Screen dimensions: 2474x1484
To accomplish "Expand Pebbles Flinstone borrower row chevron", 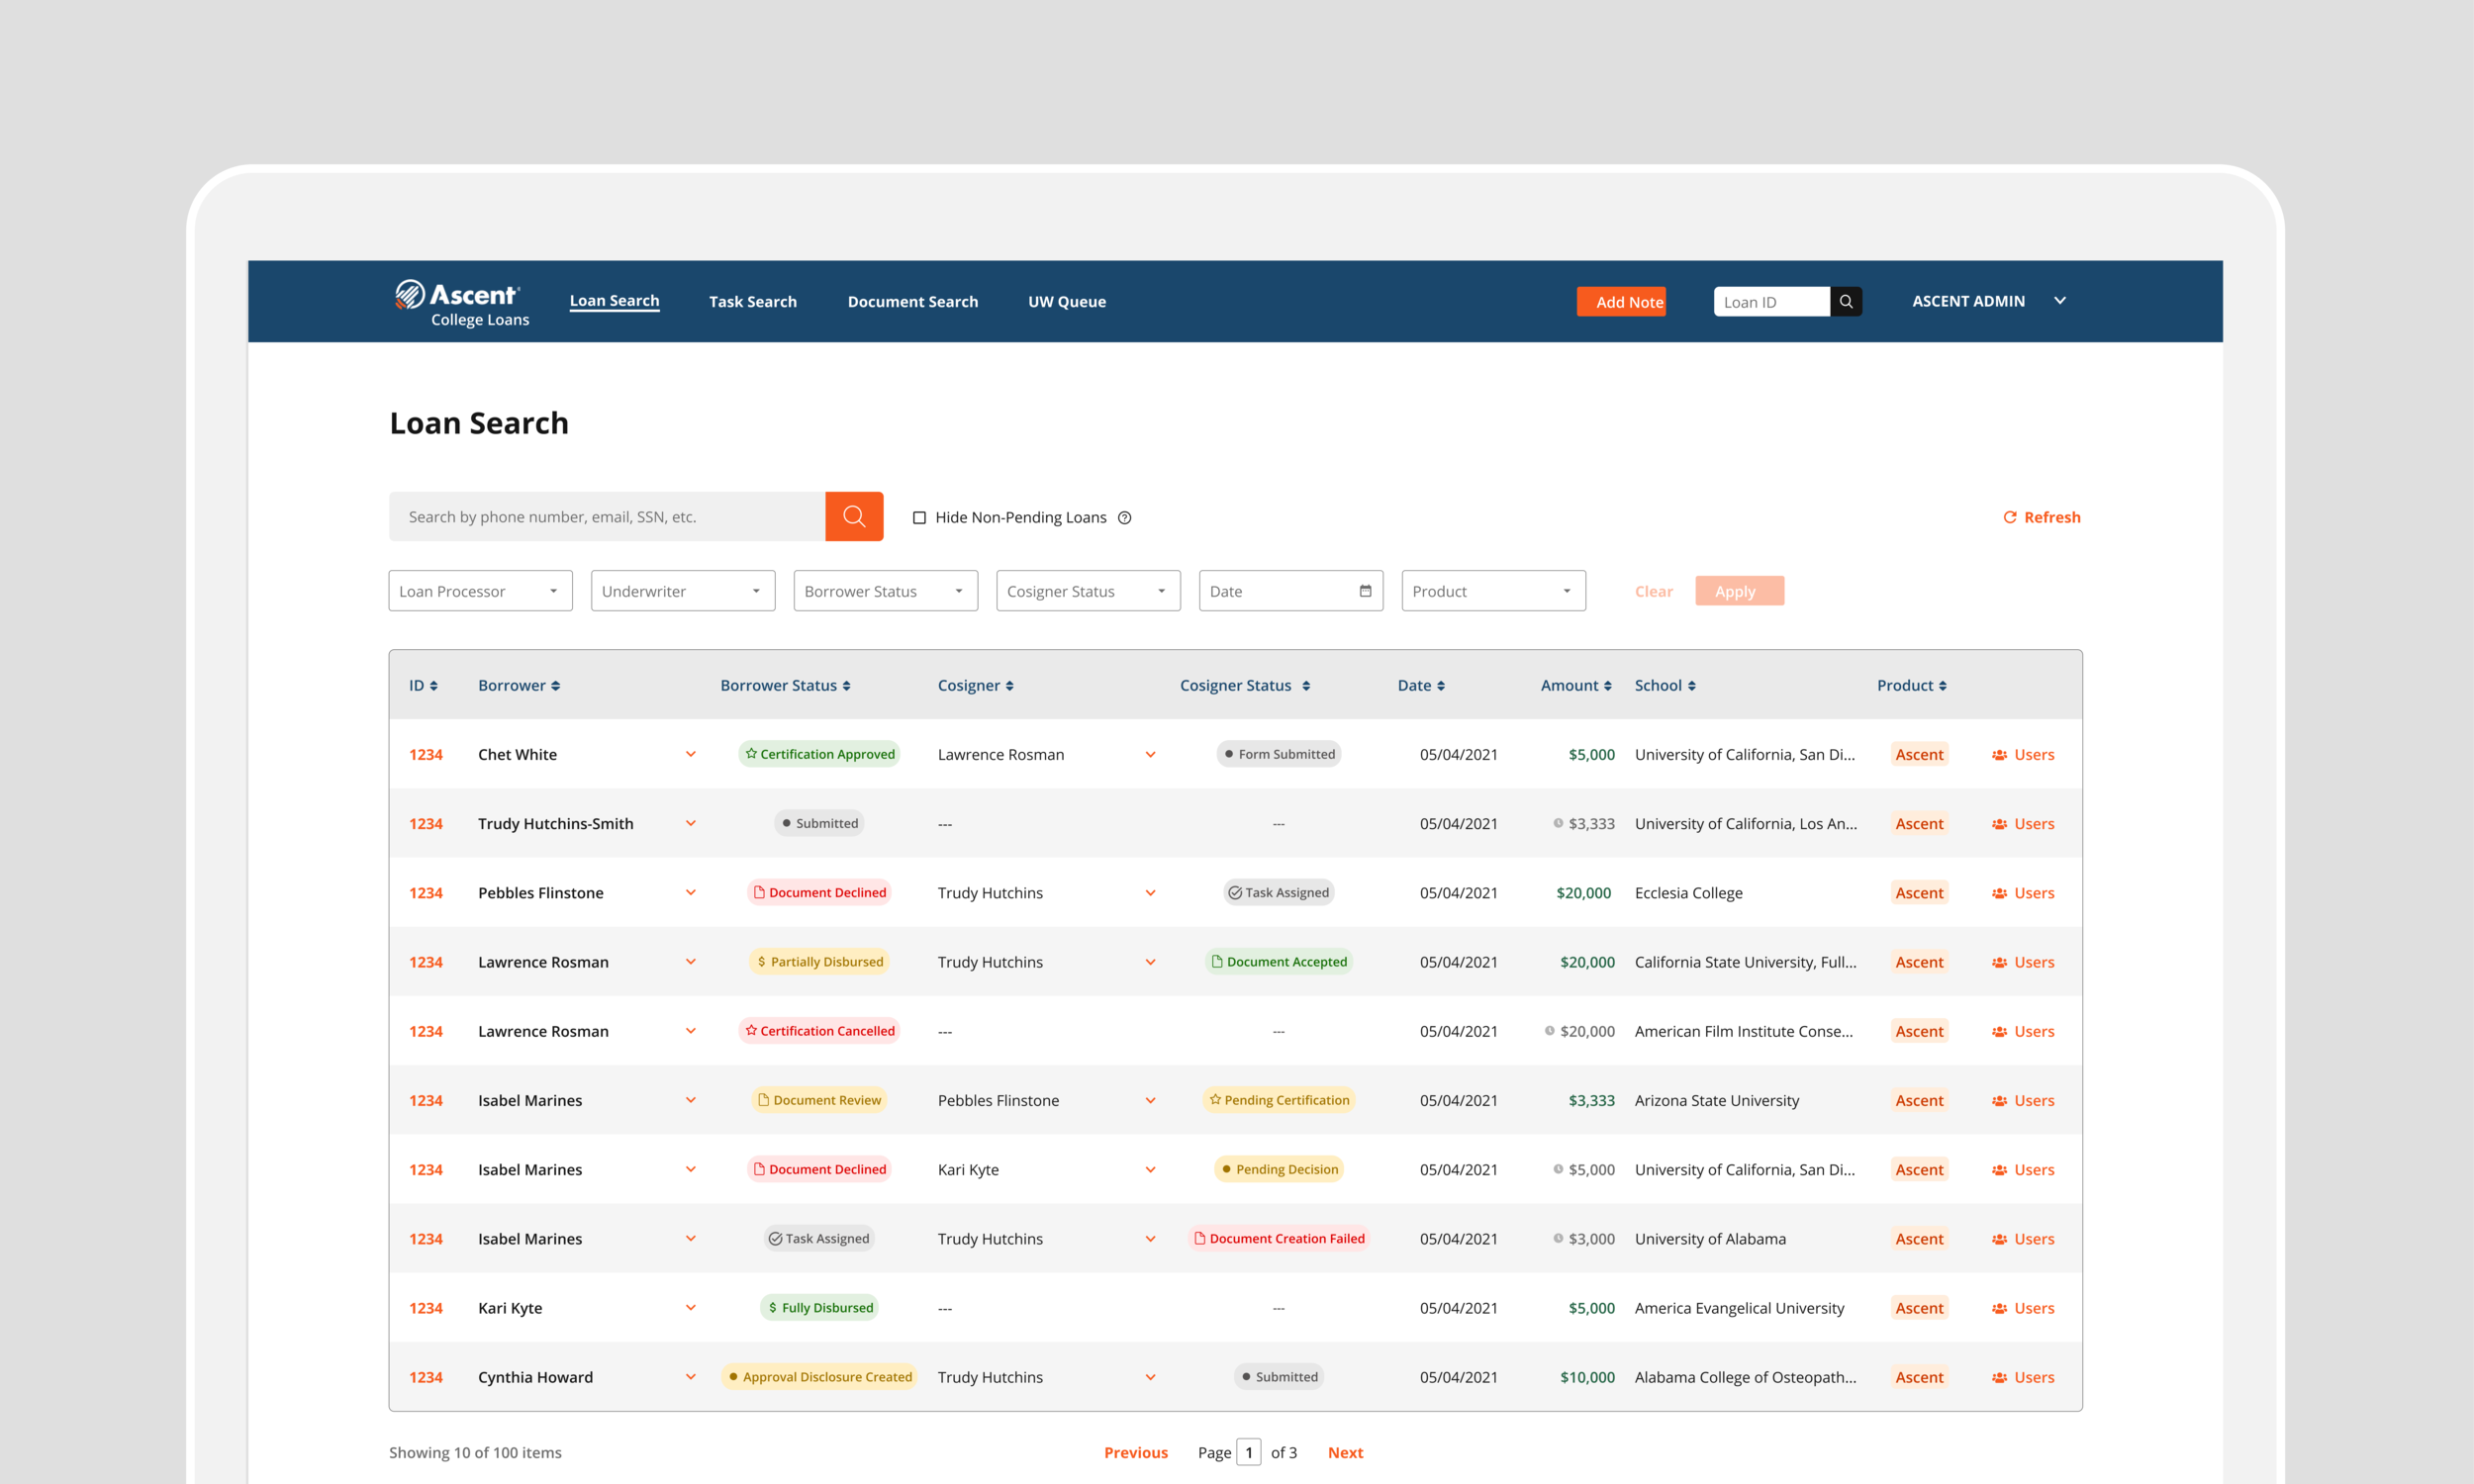I will [690, 893].
